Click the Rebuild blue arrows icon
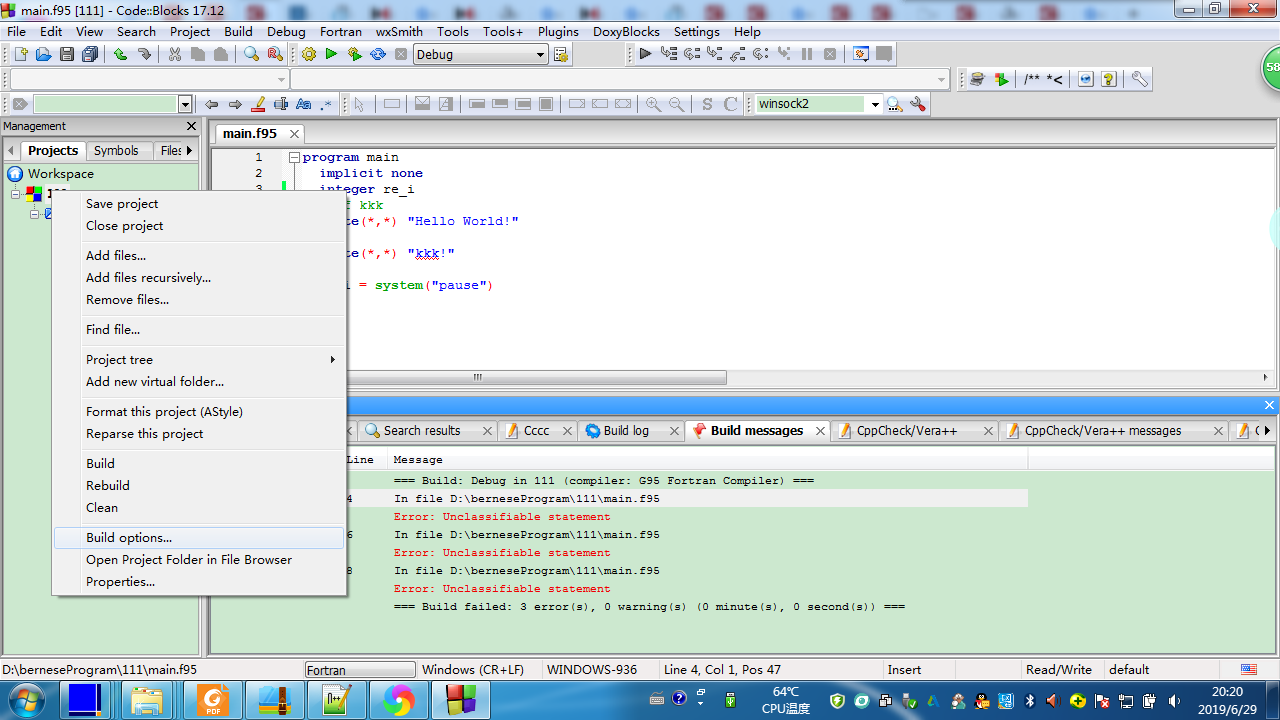The height and width of the screenshot is (720, 1280). tap(378, 54)
